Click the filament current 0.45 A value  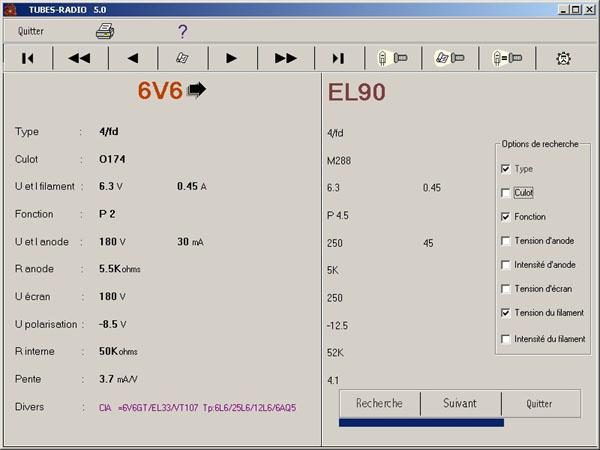(192, 186)
